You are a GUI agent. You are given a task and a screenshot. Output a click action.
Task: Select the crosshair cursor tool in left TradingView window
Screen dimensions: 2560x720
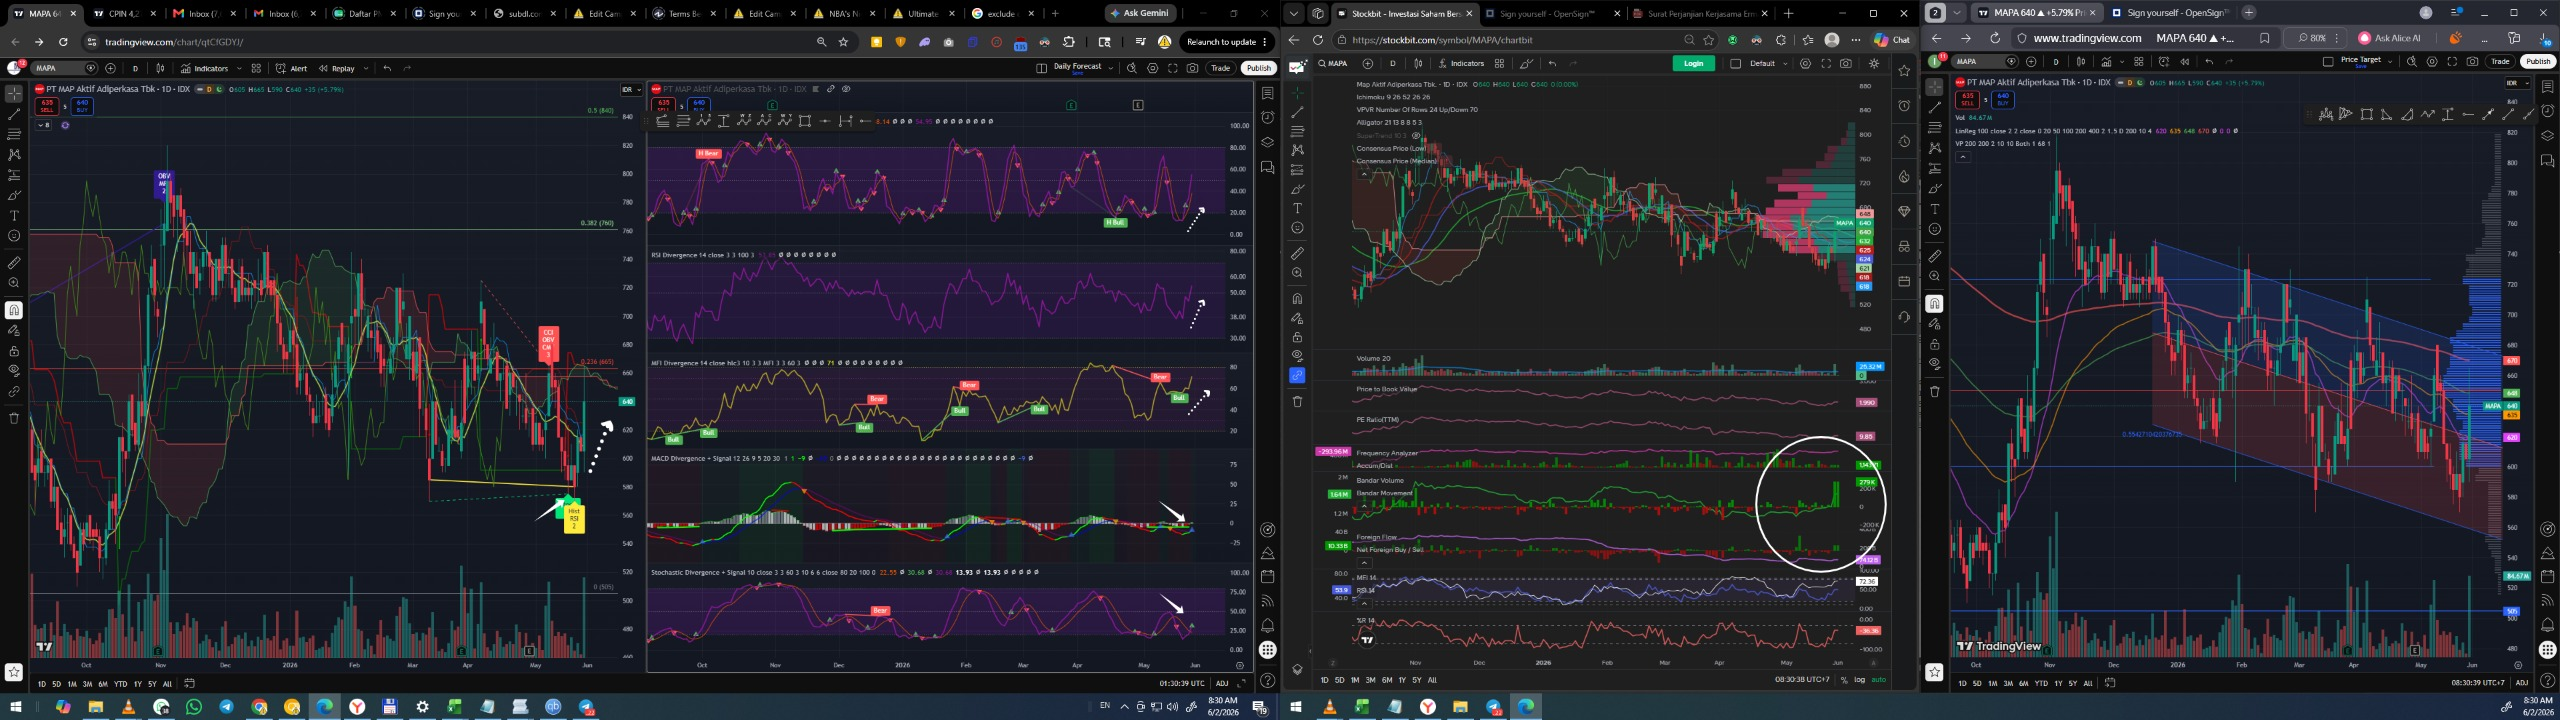click(14, 94)
